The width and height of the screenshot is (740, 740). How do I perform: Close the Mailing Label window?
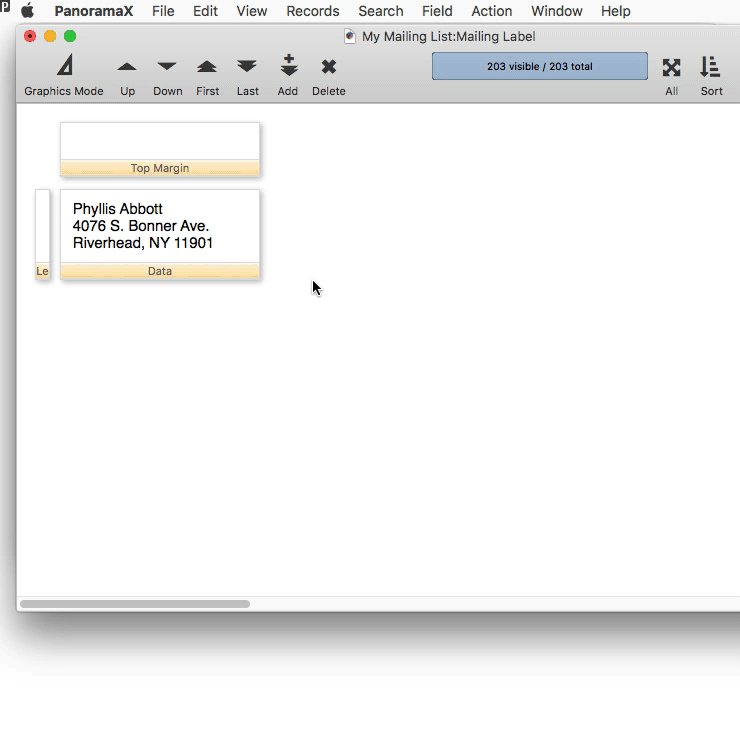[x=30, y=36]
